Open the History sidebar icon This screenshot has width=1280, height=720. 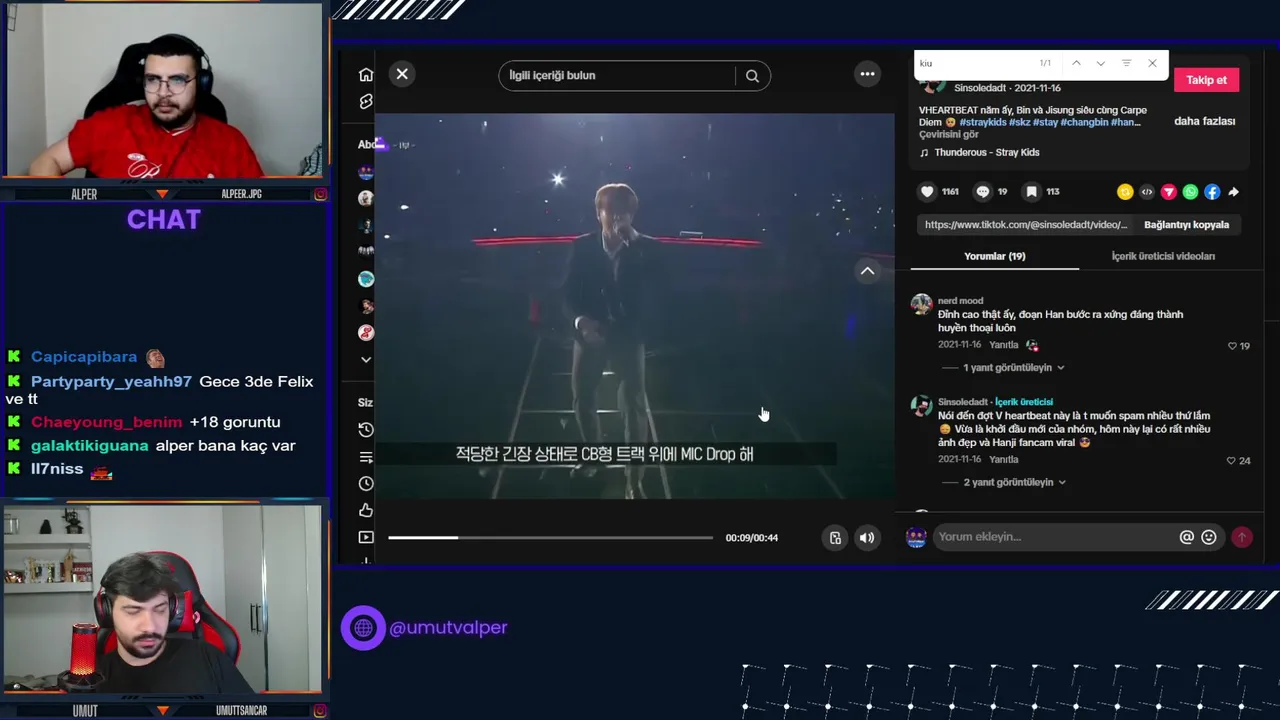[x=366, y=429]
